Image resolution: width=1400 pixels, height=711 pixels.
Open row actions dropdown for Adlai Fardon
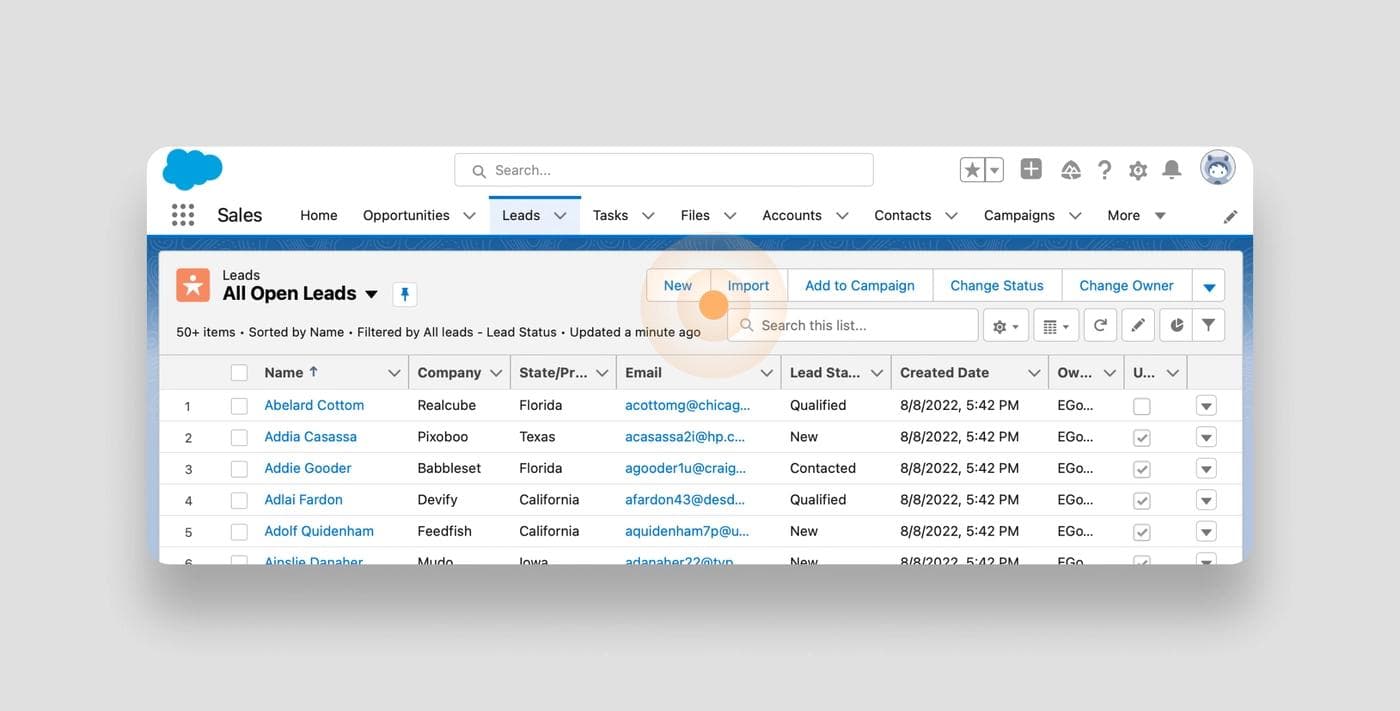coord(1206,500)
